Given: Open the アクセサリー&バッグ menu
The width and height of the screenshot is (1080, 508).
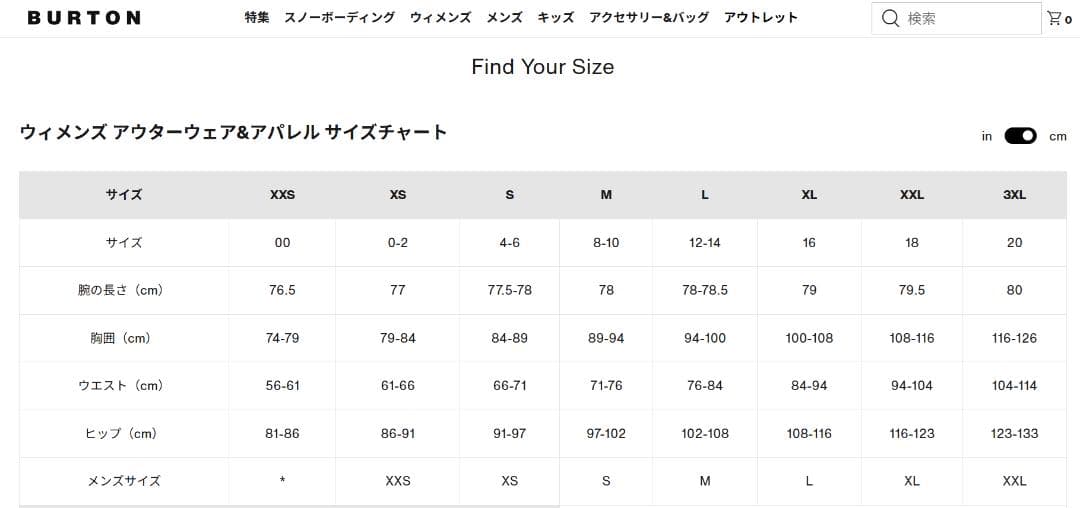Looking at the screenshot, I should click(x=648, y=18).
